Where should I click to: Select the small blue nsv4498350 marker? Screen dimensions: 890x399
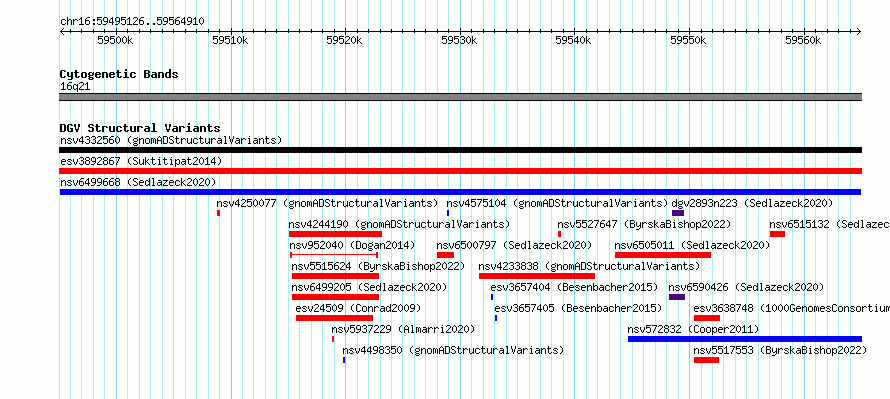tap(344, 360)
